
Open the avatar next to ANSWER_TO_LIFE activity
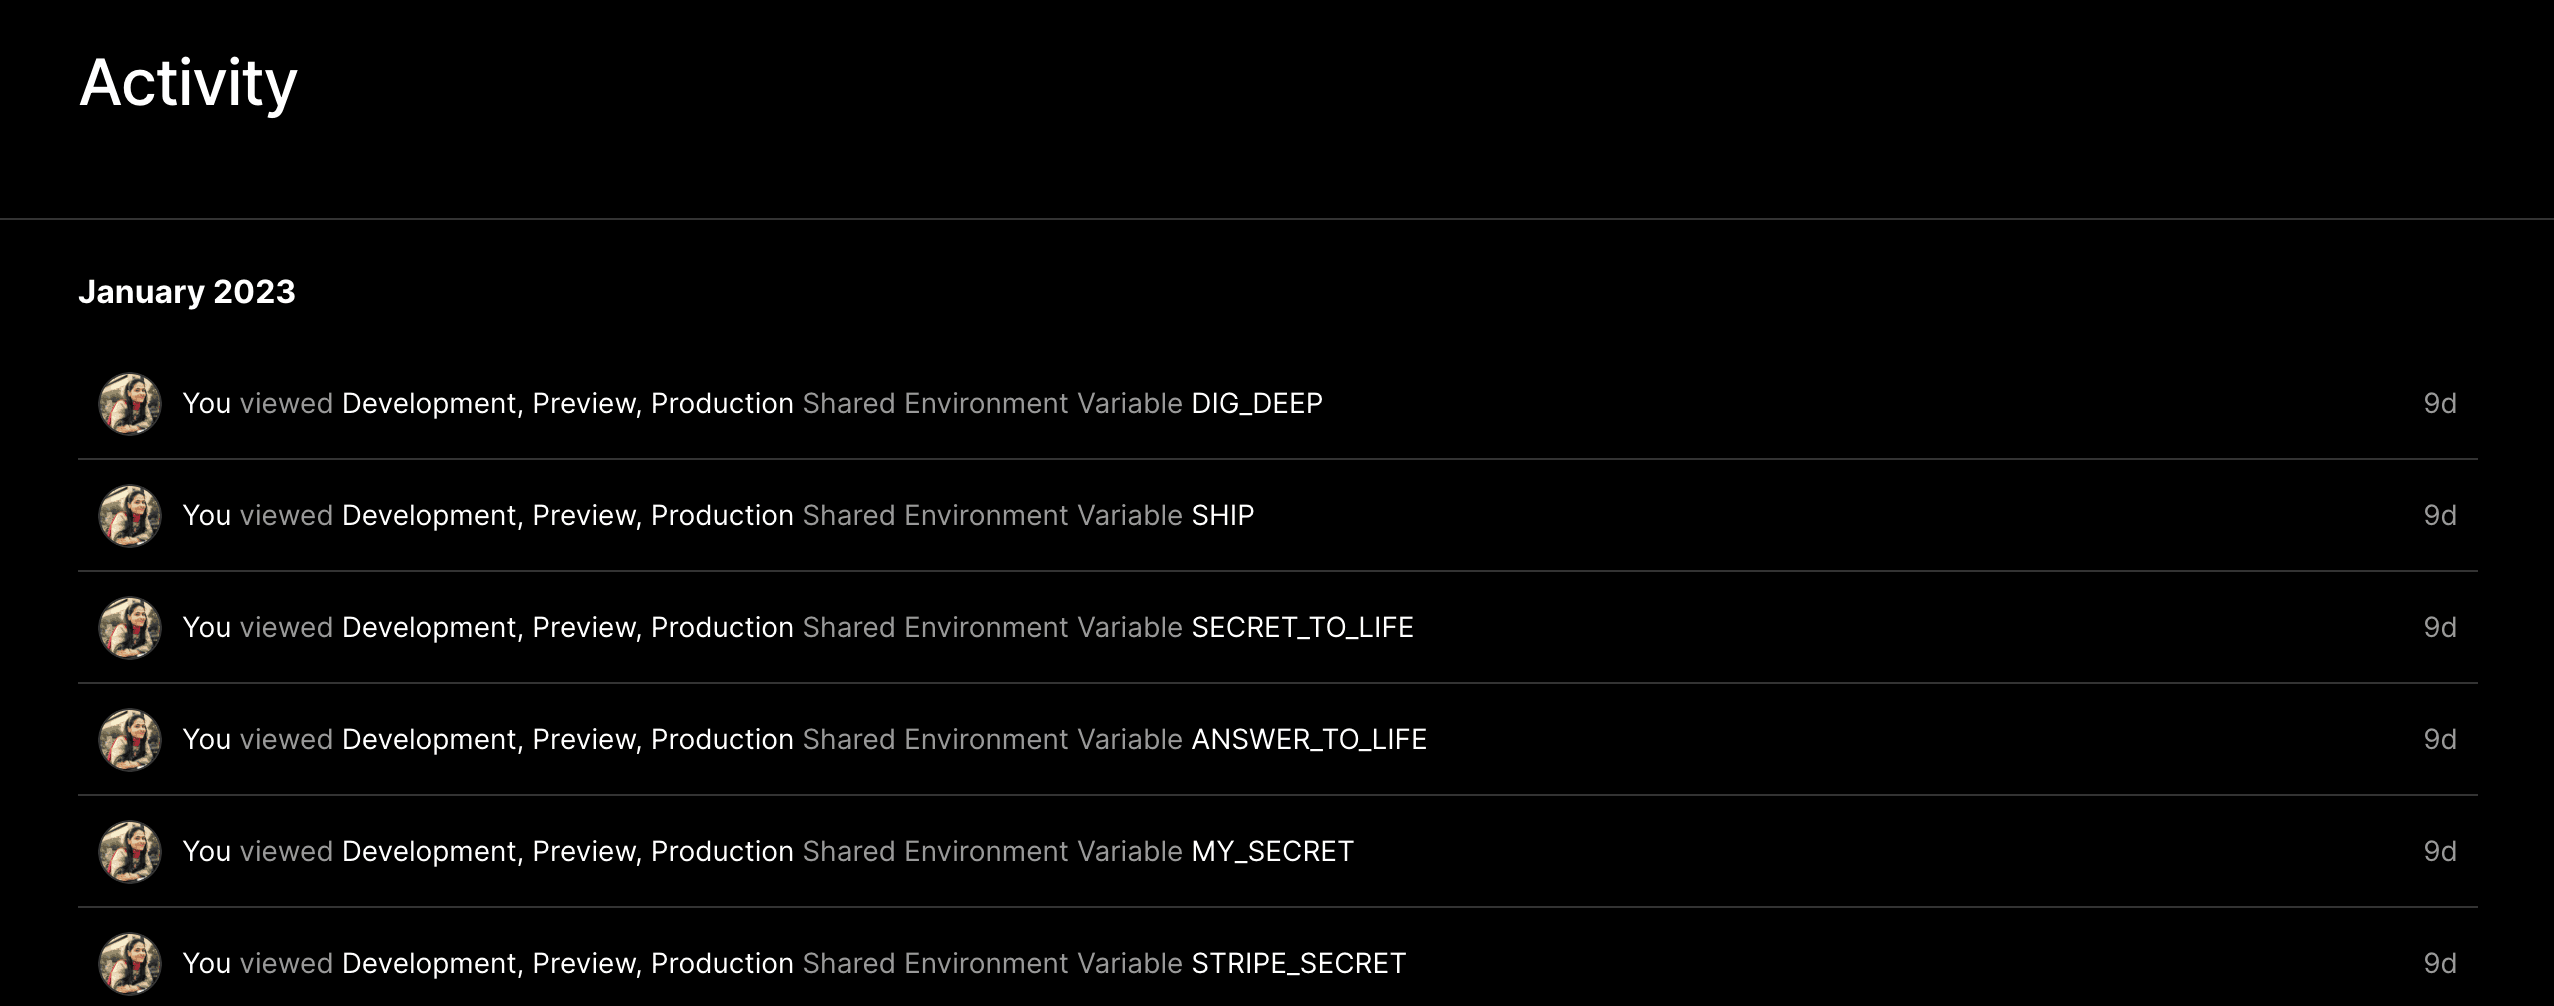(x=130, y=740)
